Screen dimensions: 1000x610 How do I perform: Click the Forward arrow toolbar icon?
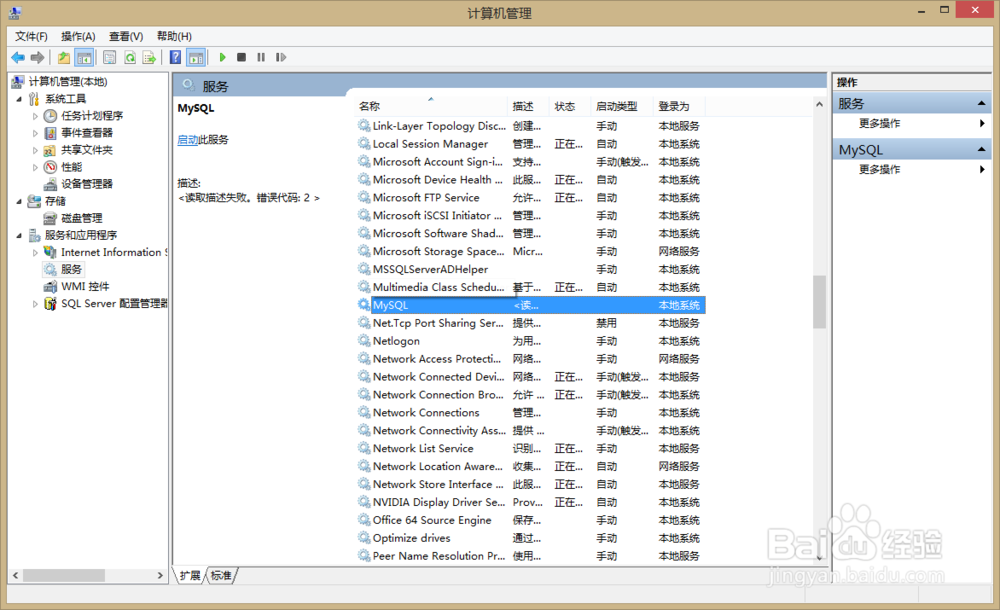click(38, 57)
